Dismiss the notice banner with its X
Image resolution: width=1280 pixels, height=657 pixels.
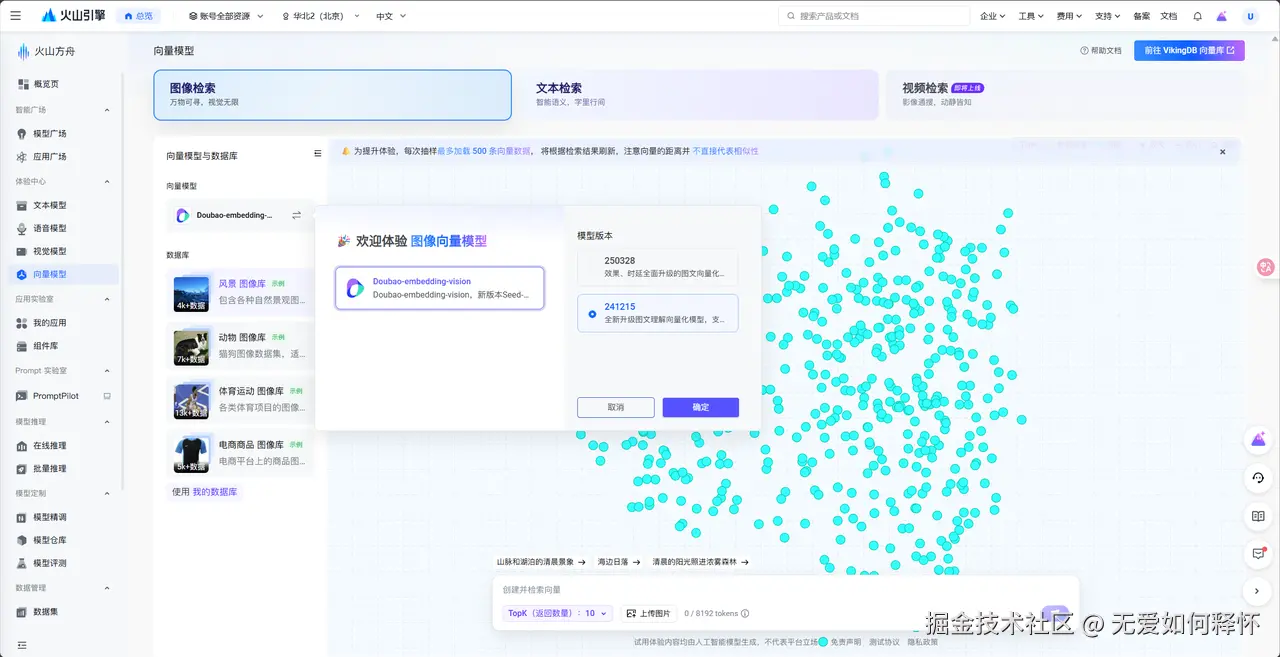(x=1222, y=152)
